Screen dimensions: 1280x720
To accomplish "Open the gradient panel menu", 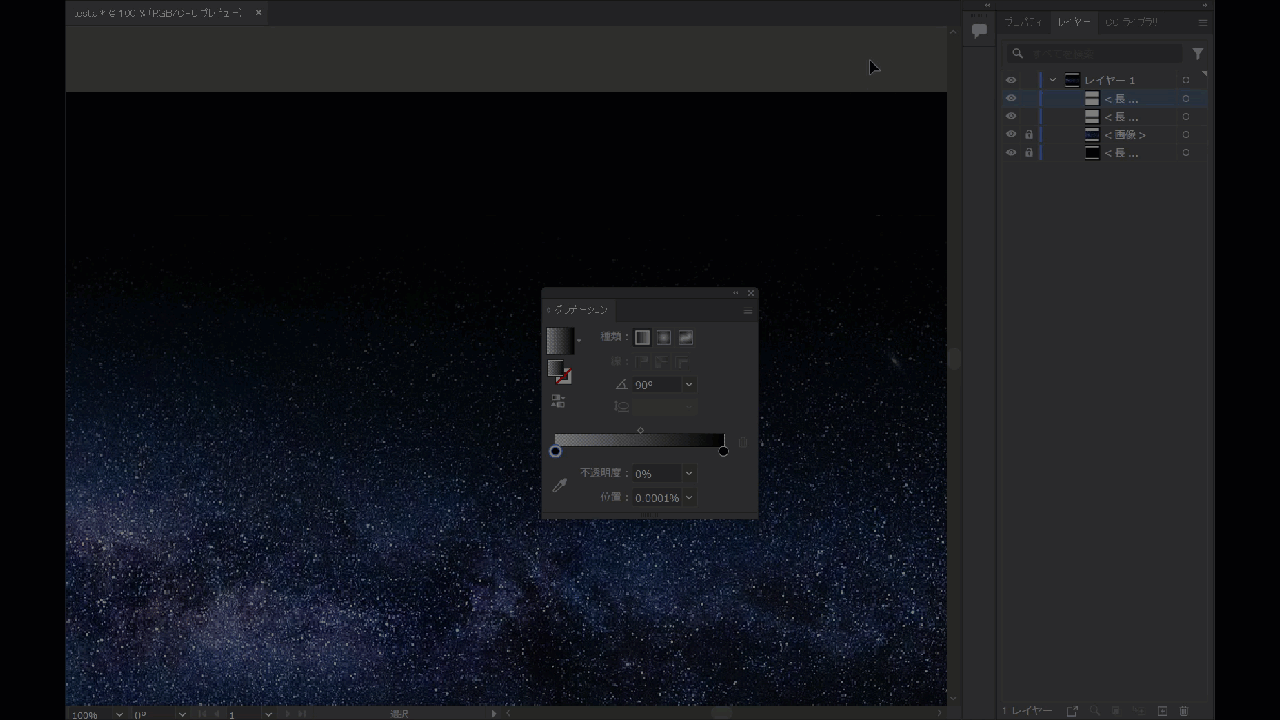I will [748, 311].
